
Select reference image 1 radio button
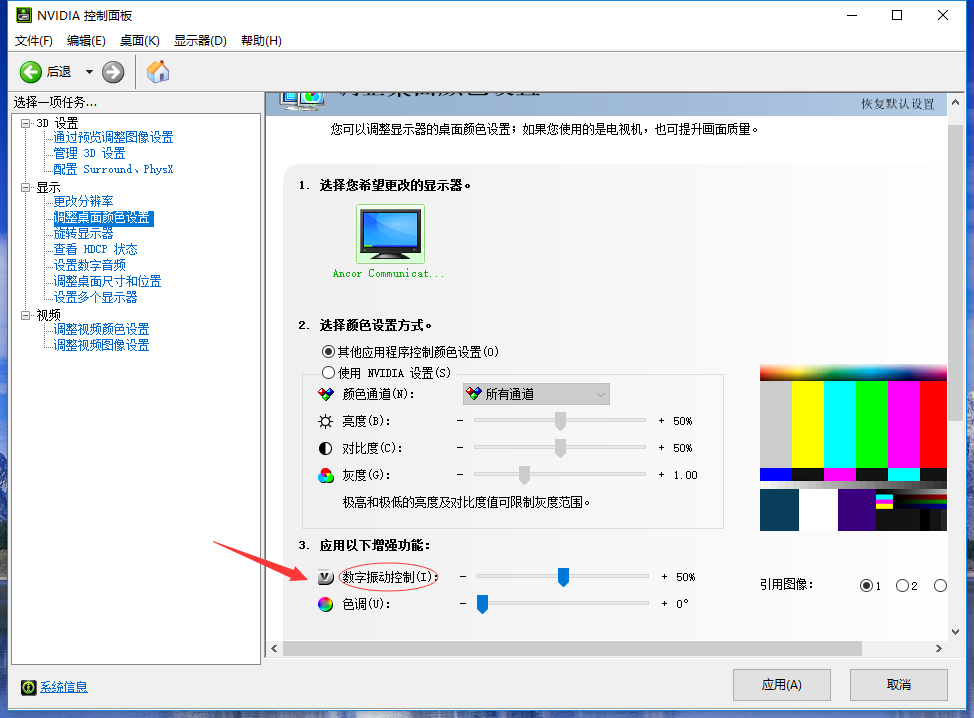click(867, 586)
